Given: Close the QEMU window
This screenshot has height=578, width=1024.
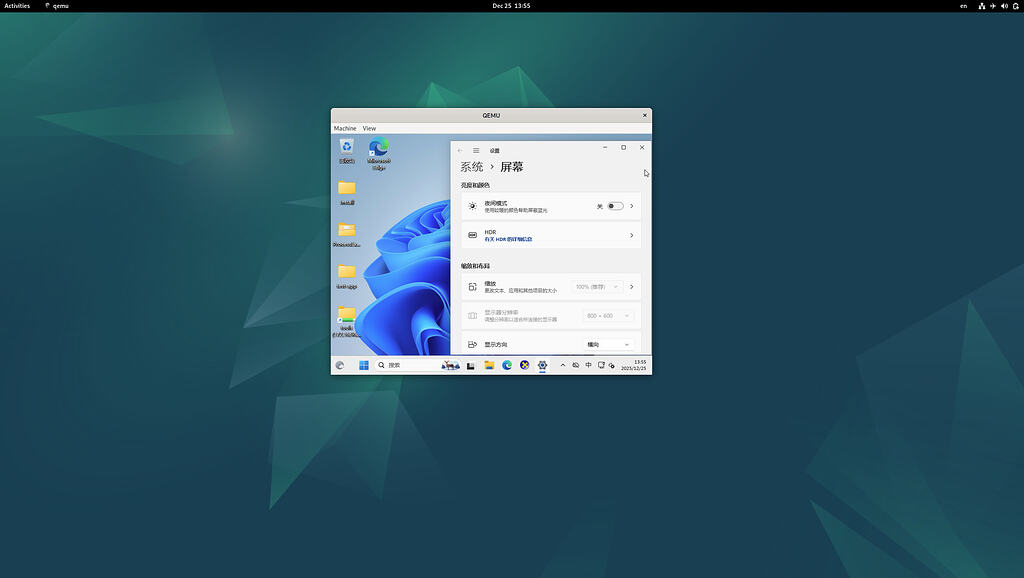Looking at the screenshot, I should 645,116.
